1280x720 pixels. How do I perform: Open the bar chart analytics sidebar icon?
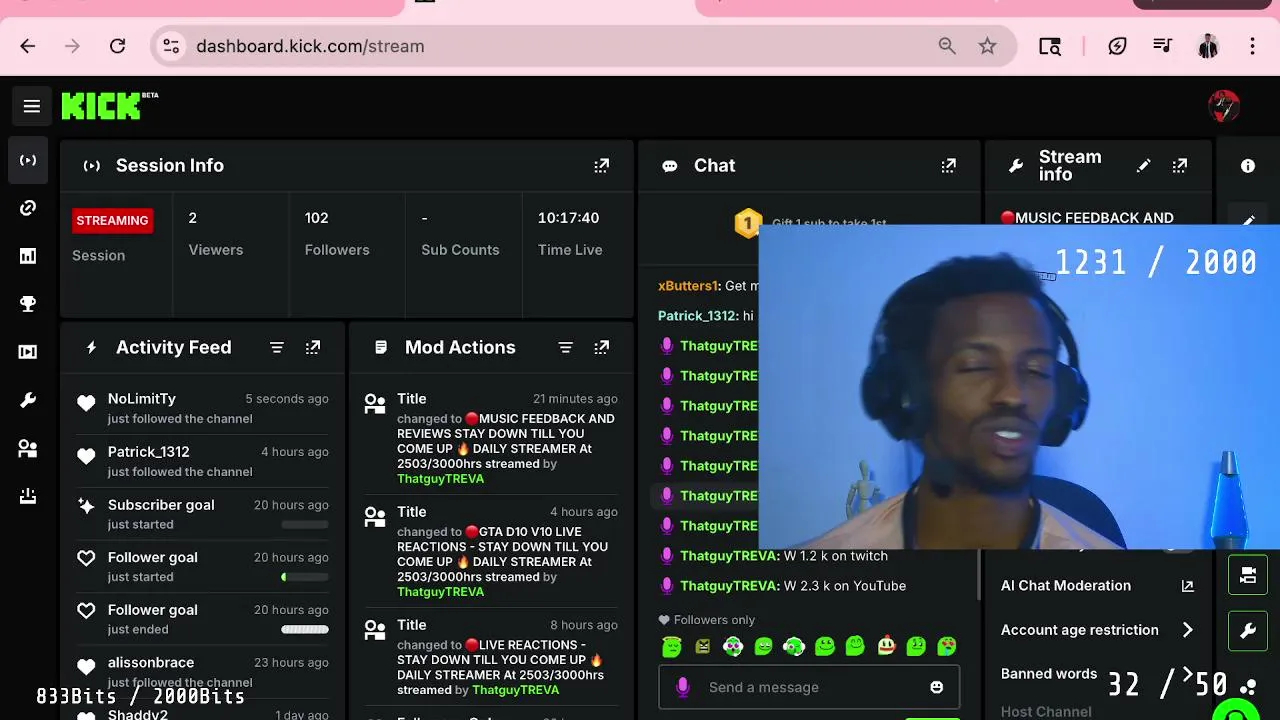[28, 256]
